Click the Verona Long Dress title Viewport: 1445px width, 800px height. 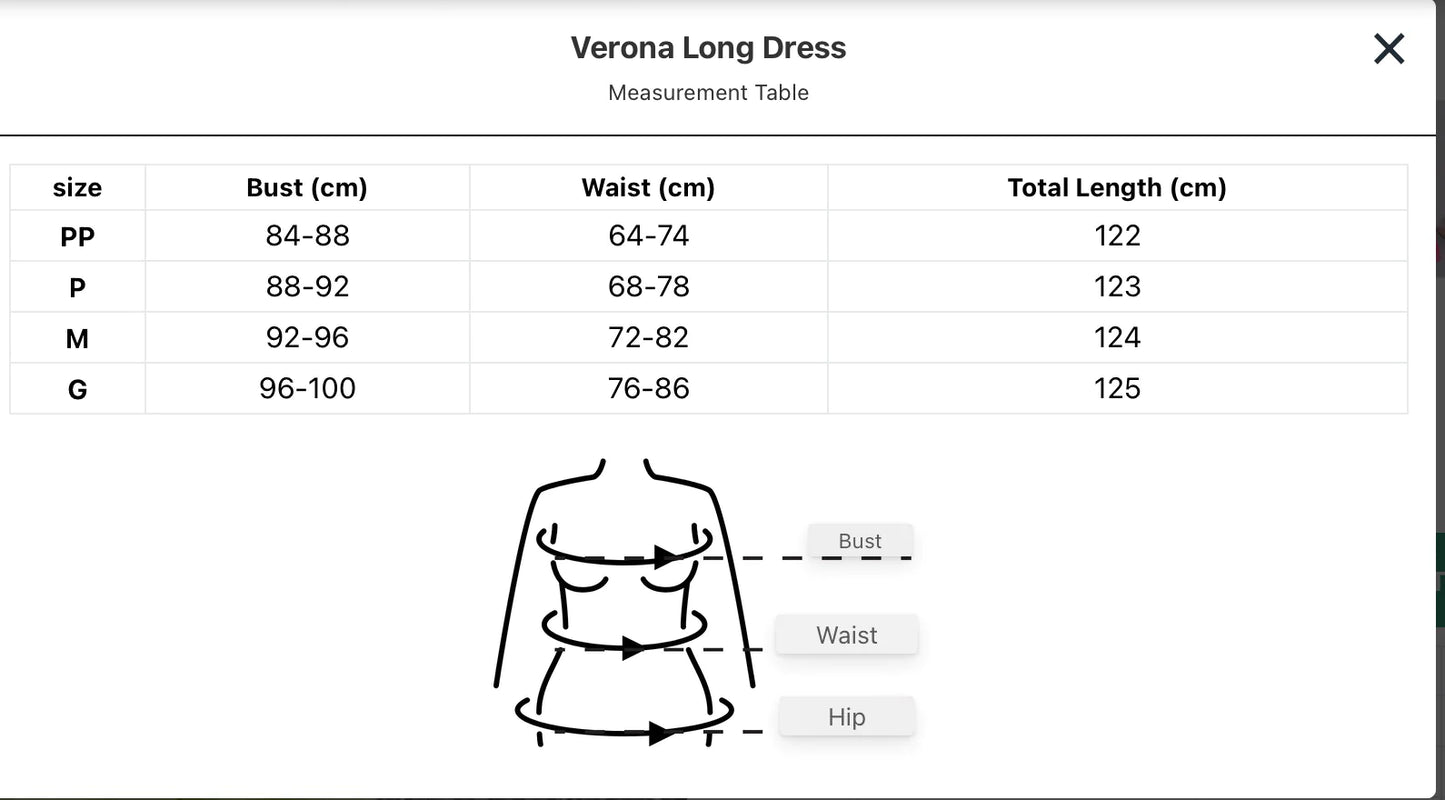(709, 47)
